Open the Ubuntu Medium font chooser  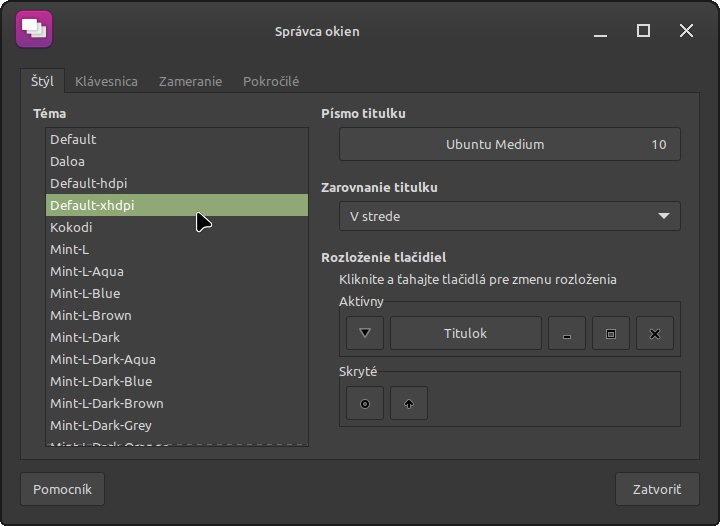(510, 144)
